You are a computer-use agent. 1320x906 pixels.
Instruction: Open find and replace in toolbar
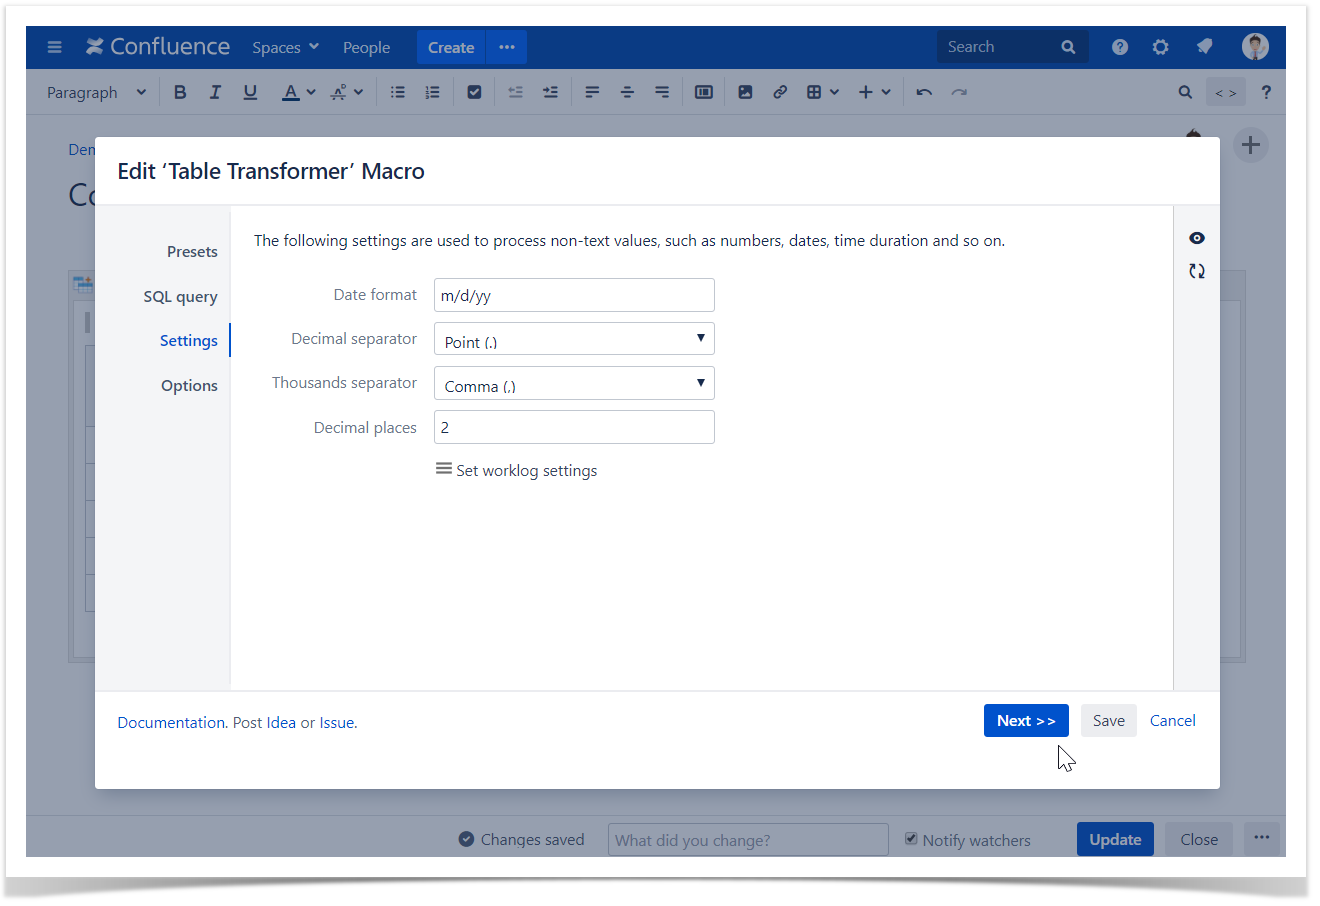1185,92
